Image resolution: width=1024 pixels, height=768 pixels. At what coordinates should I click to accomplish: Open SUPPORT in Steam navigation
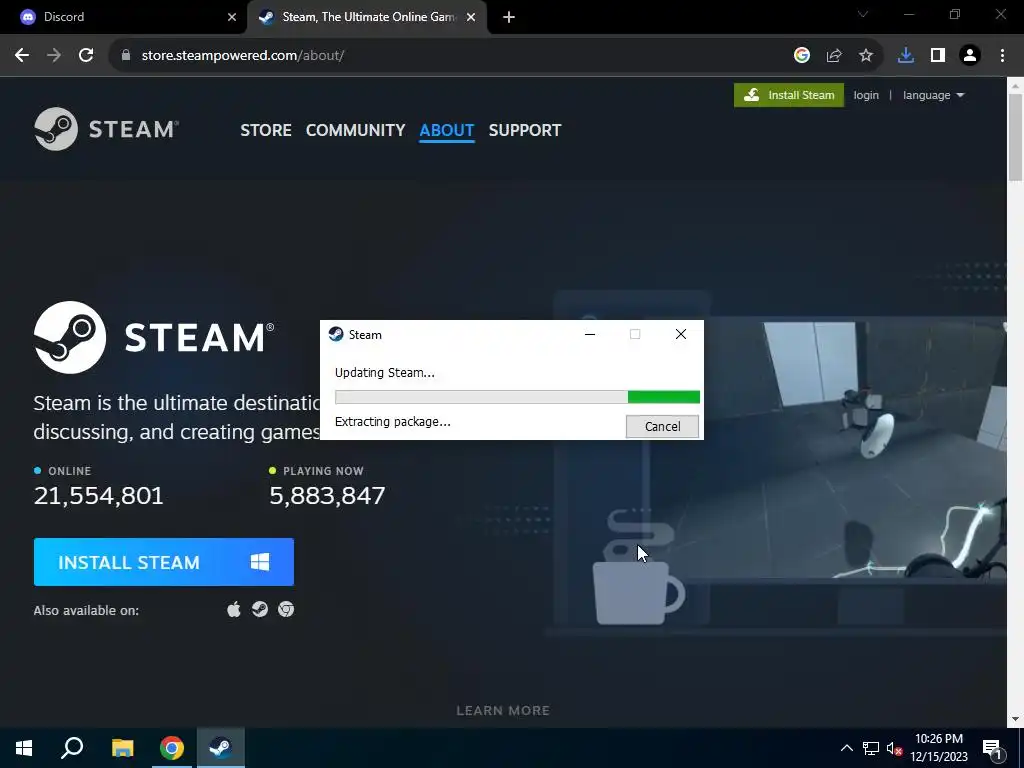(524, 130)
